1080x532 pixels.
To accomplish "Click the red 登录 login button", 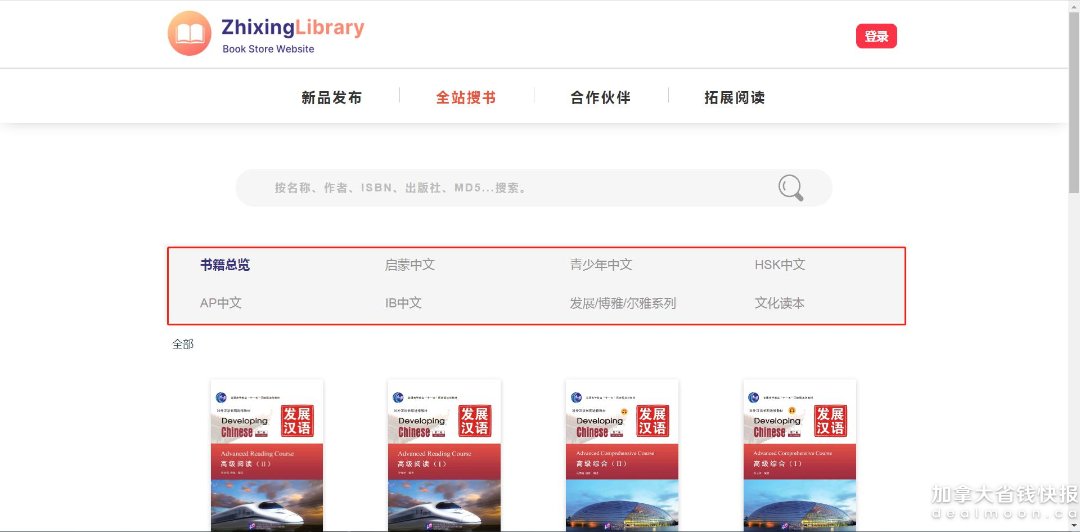I will 876,37.
